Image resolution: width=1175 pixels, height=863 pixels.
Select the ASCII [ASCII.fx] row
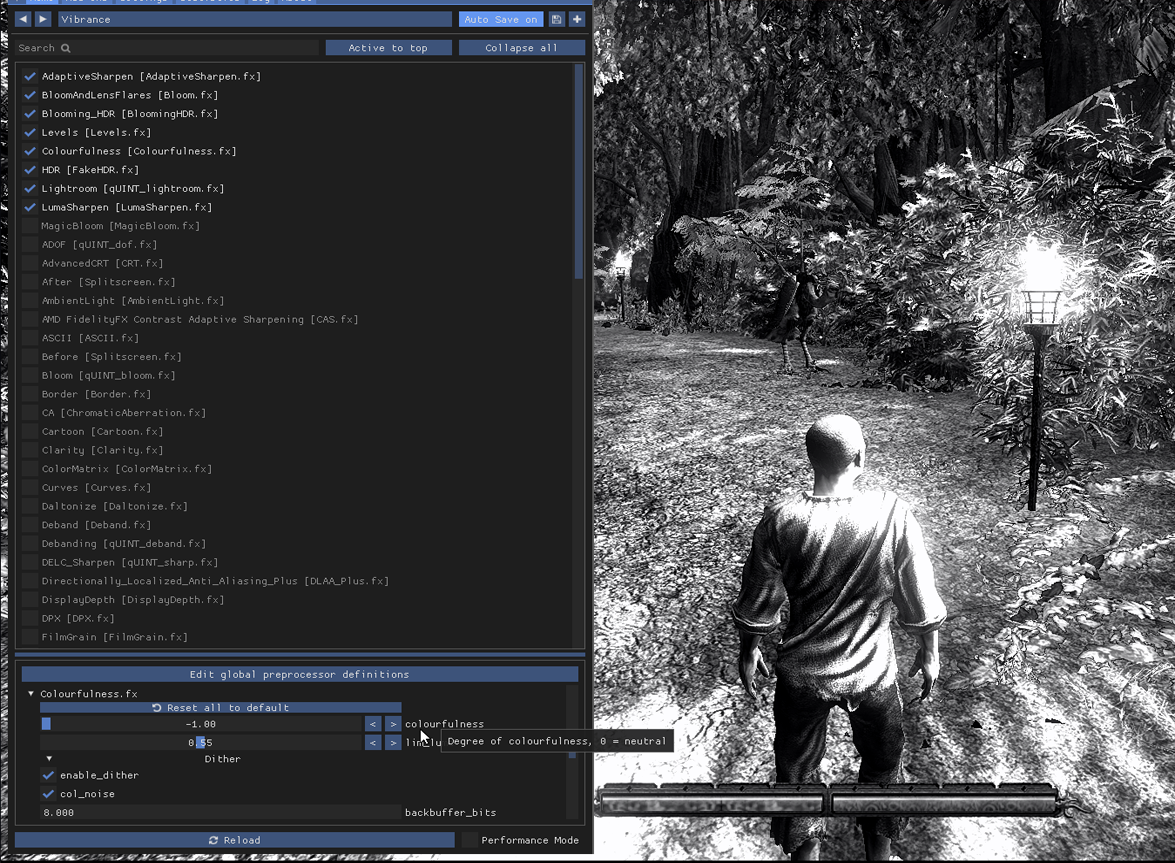90,338
